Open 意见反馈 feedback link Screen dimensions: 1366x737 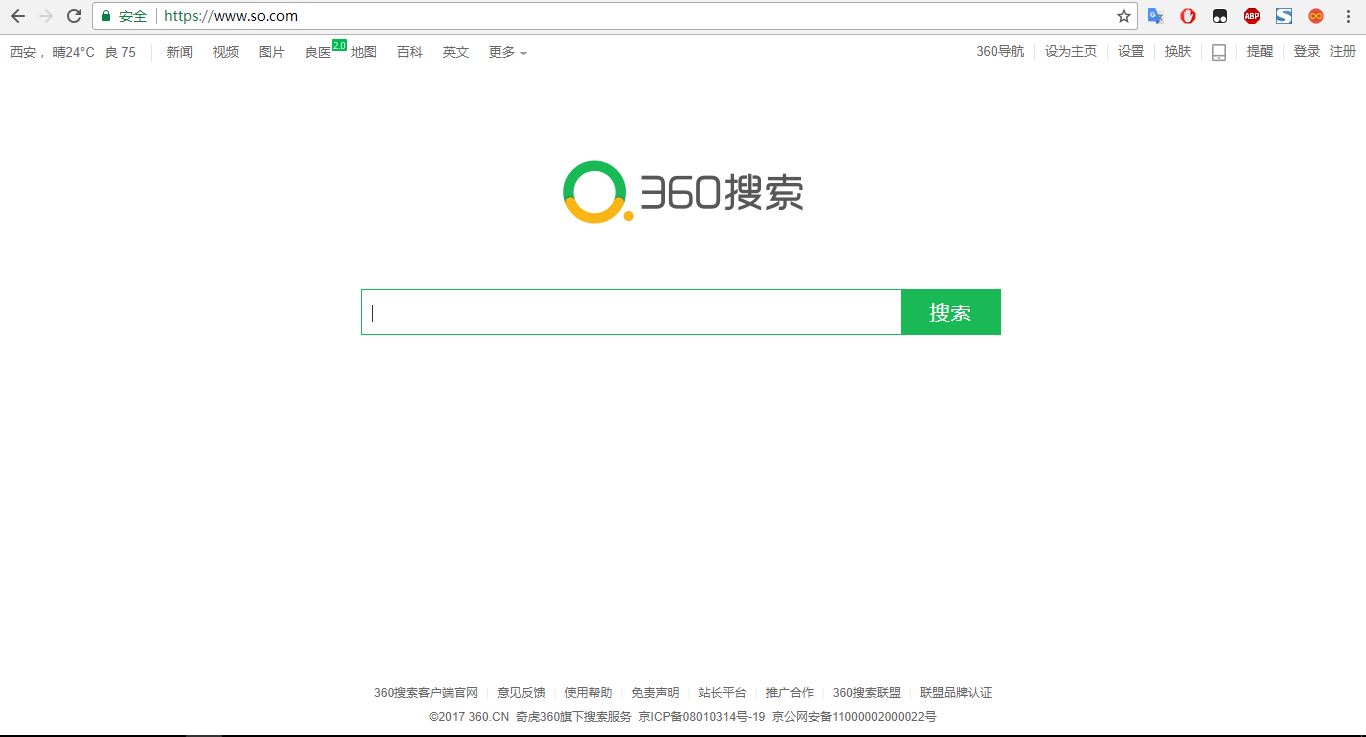[x=521, y=693]
